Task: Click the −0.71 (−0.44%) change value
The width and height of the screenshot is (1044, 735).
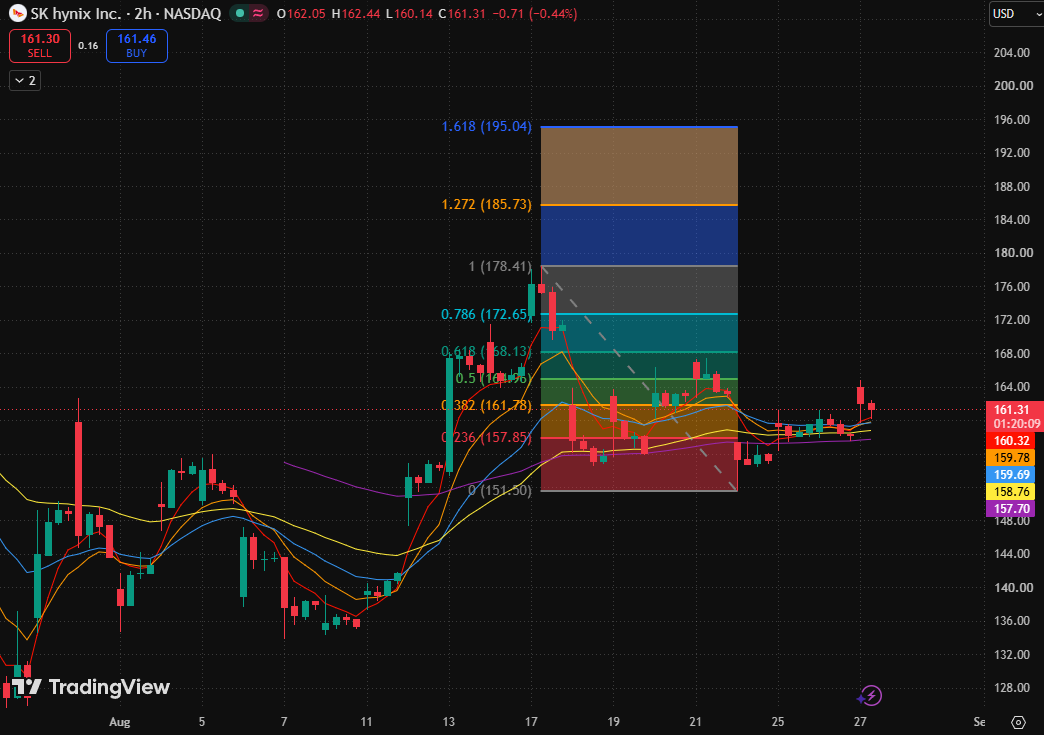Action: point(535,13)
